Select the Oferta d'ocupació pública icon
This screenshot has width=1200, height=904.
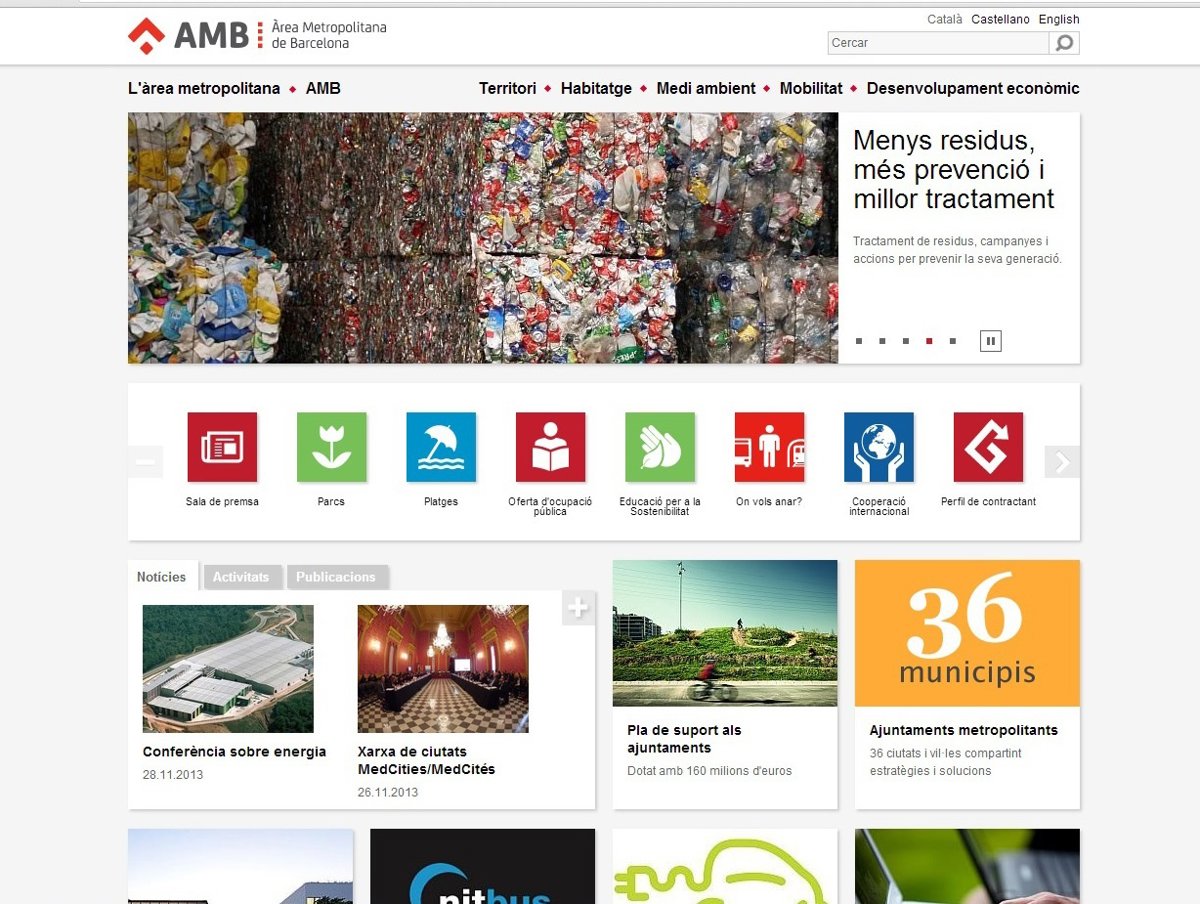click(x=550, y=447)
